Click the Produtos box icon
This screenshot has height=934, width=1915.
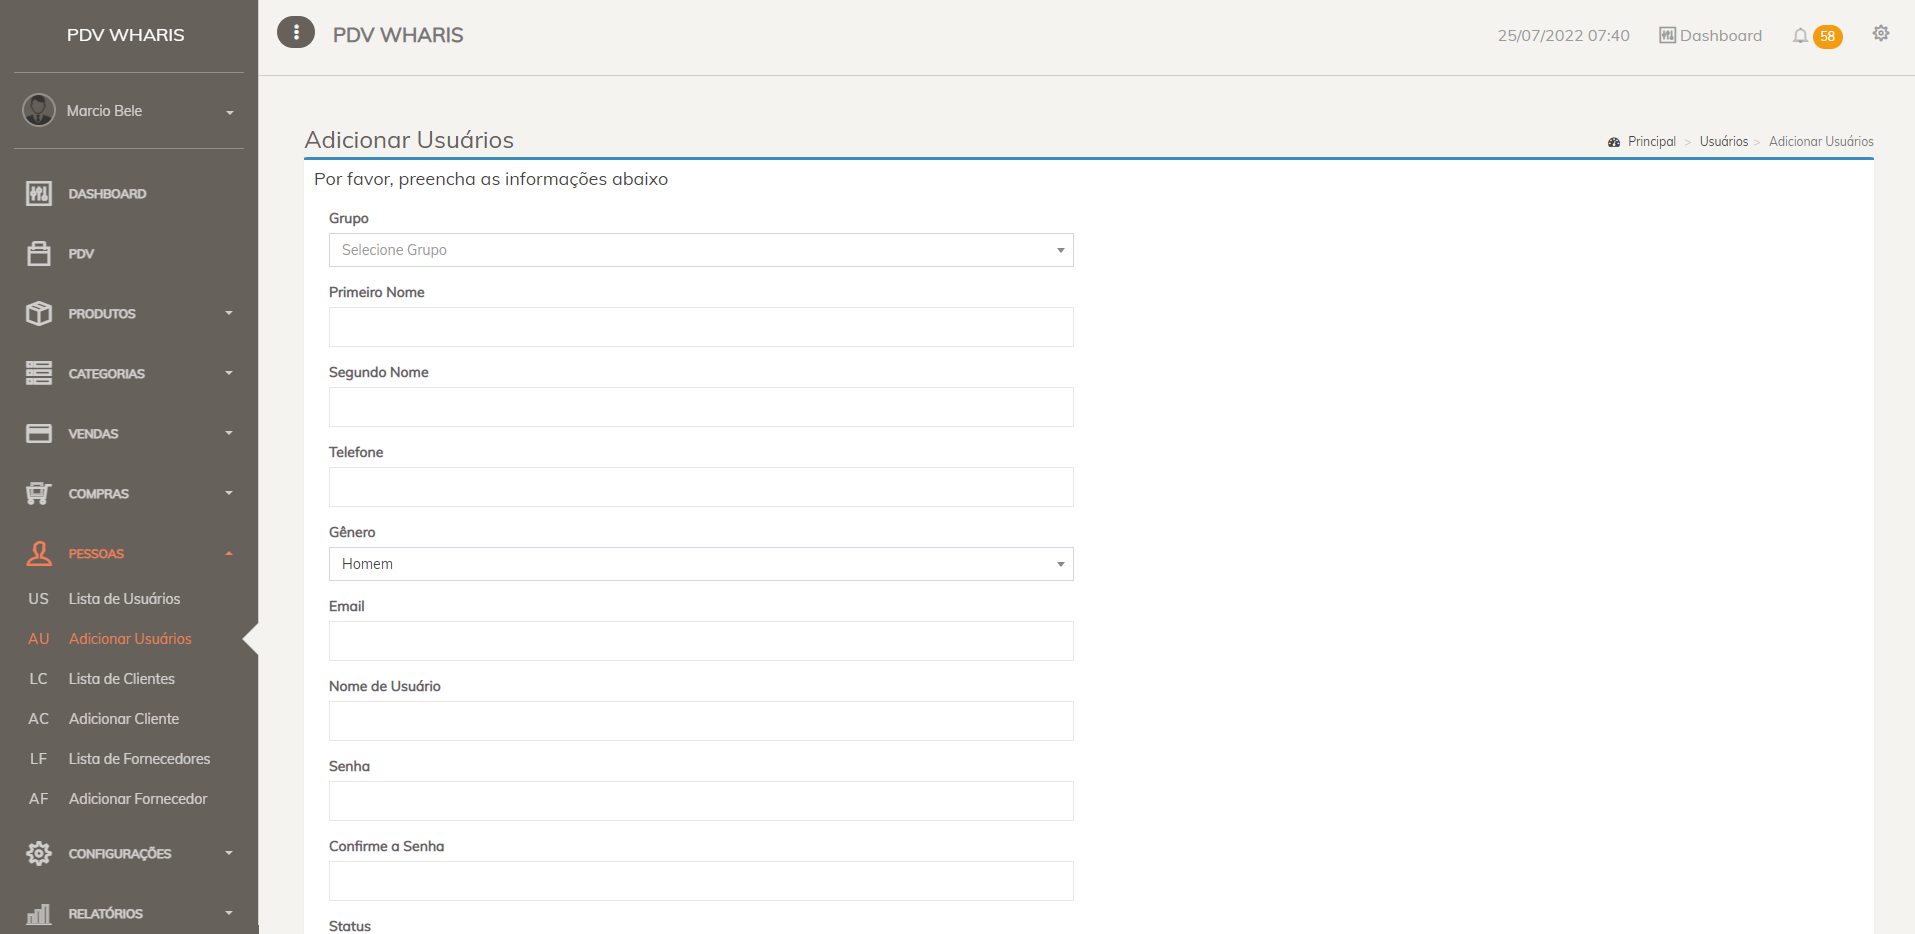pyautogui.click(x=39, y=313)
